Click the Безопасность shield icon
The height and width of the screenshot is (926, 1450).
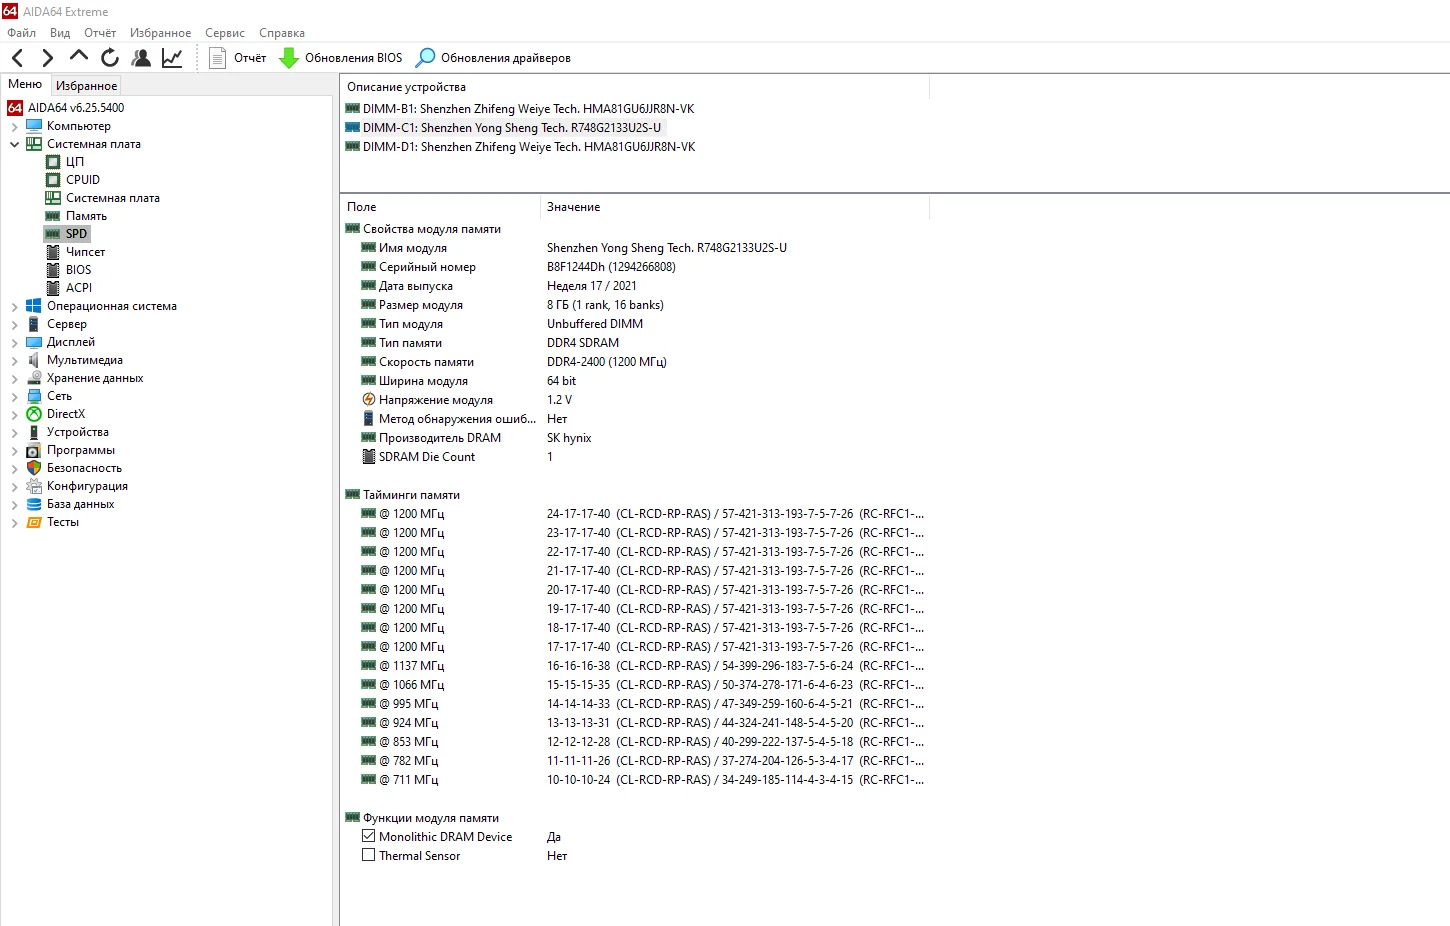(x=34, y=468)
